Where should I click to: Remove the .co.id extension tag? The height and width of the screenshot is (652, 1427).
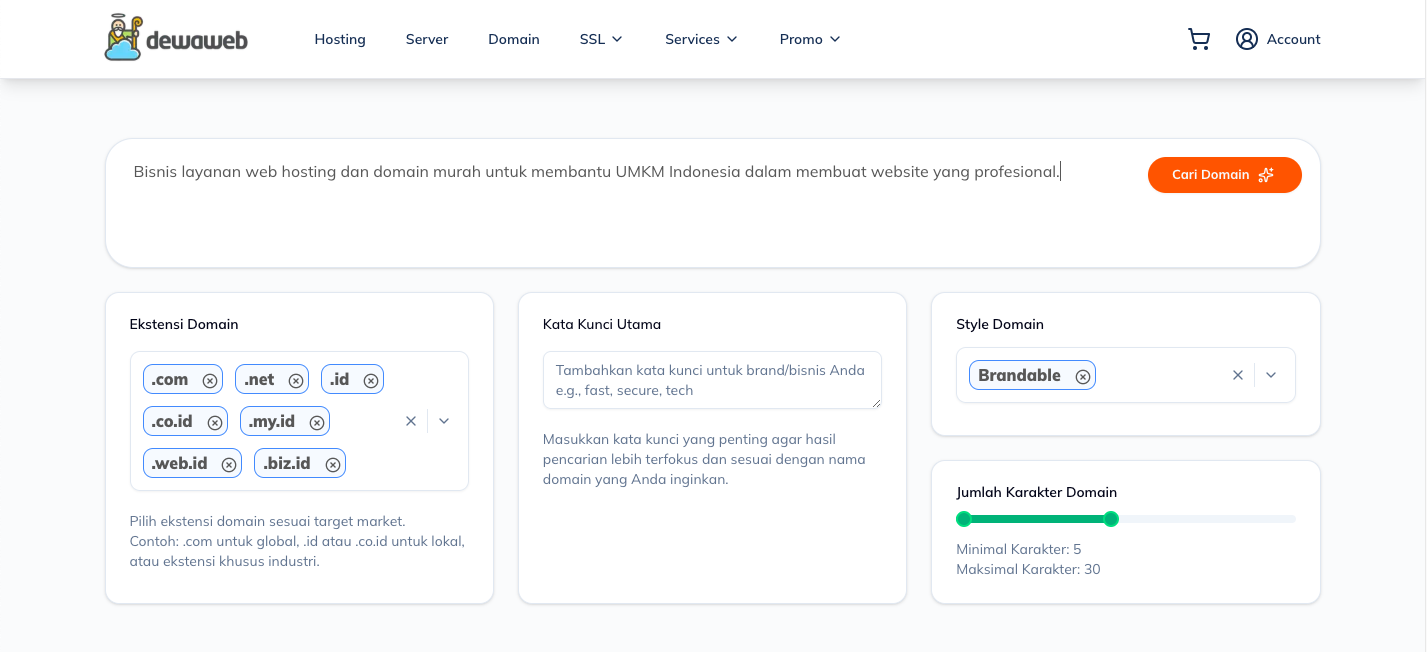pyautogui.click(x=215, y=422)
